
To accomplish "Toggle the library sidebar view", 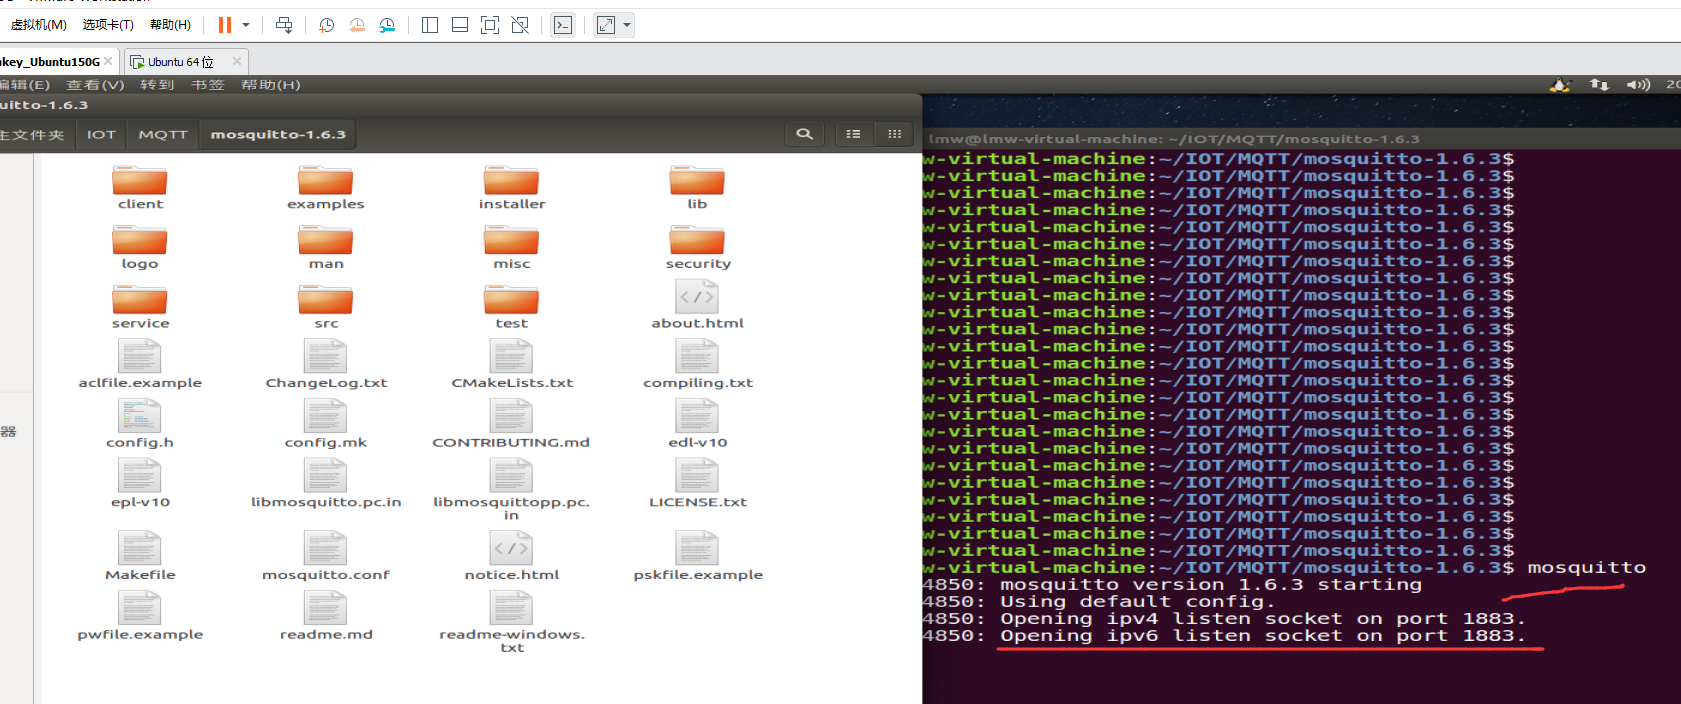I will 430,25.
